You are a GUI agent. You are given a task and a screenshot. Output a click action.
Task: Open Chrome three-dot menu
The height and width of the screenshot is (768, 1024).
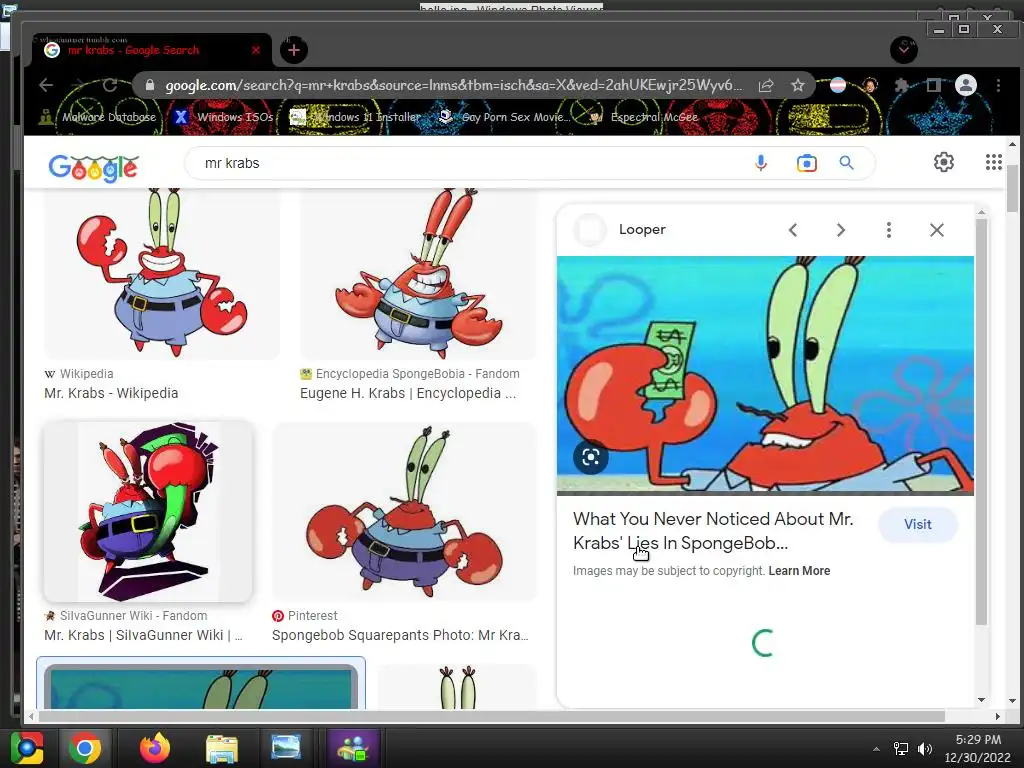pyautogui.click(x=998, y=85)
